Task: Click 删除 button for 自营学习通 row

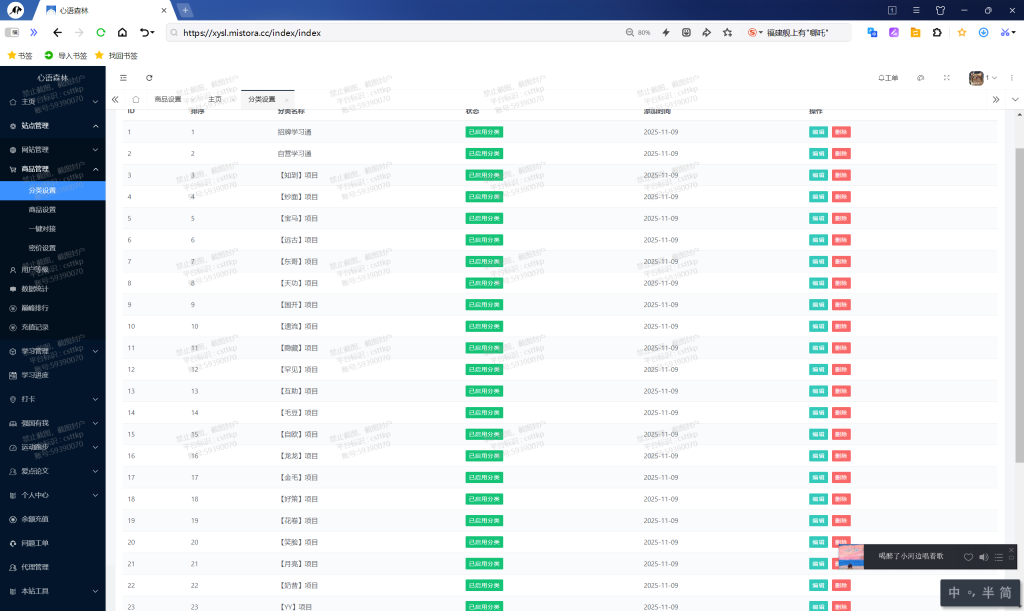Action: [840, 154]
